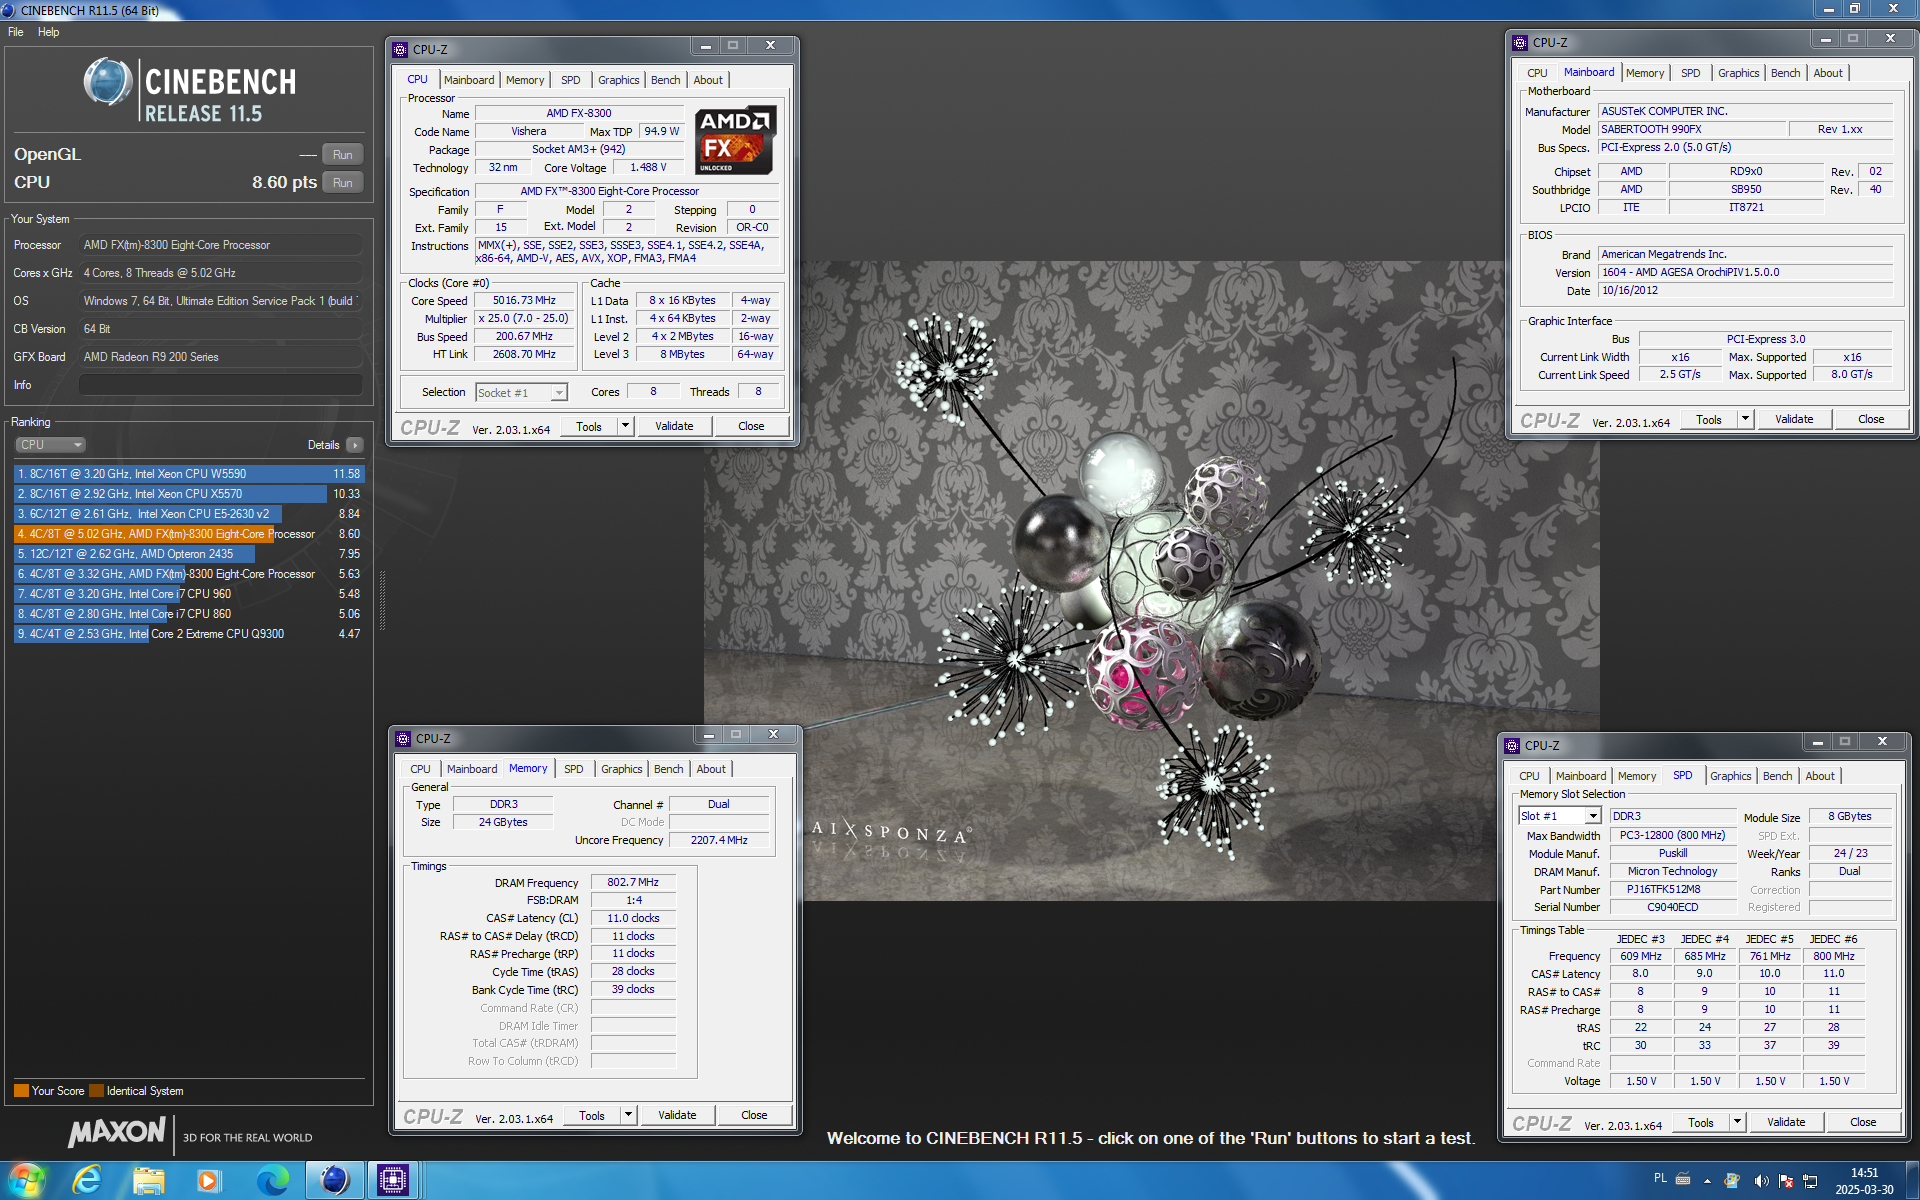Click Validate in the CPU-Z SPD window
This screenshot has width=1920, height=1200.
click(1786, 1122)
